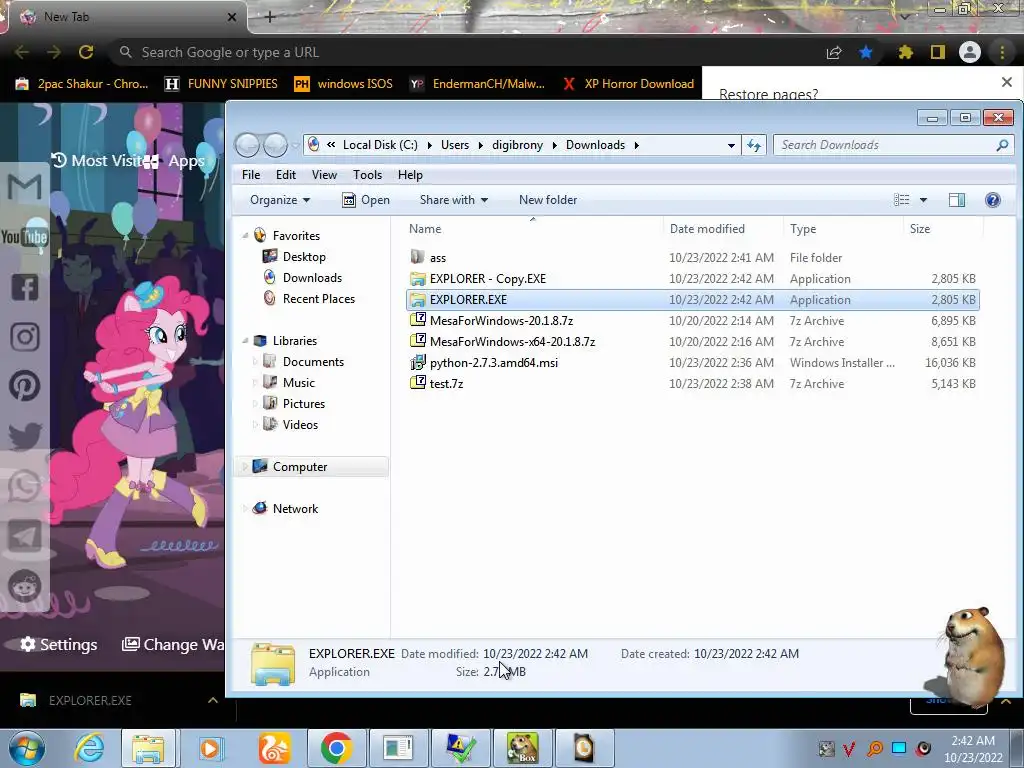The image size is (1024, 768).
Task: Sort by the Size column header
Action: pos(943,229)
